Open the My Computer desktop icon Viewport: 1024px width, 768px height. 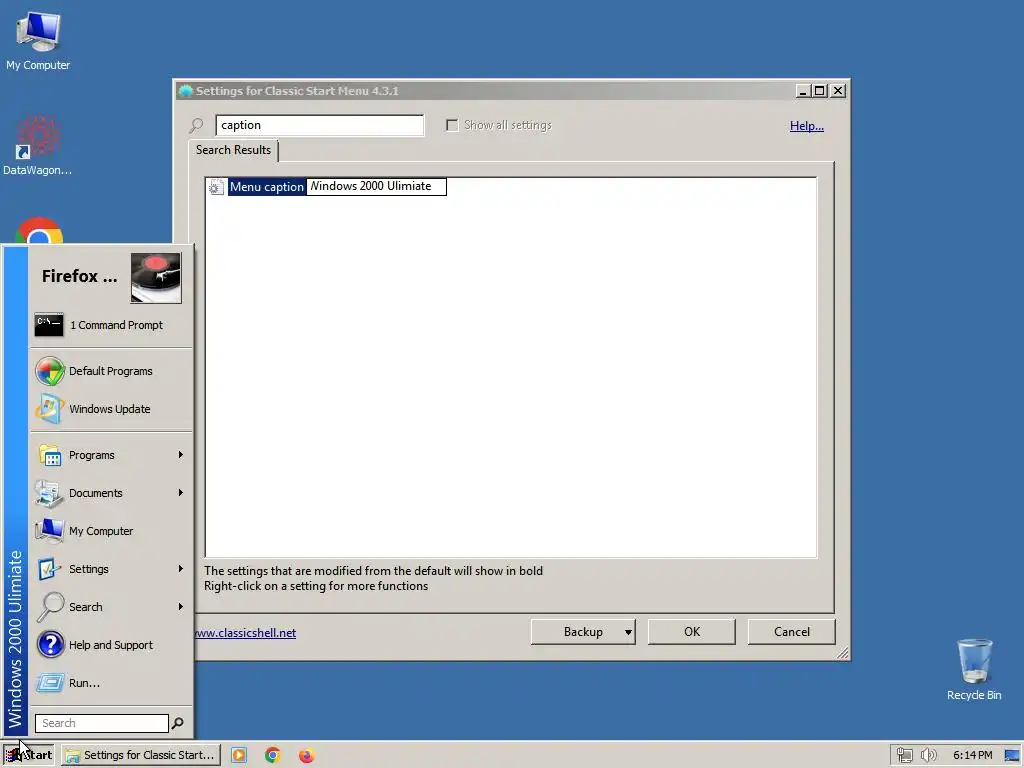click(x=38, y=40)
